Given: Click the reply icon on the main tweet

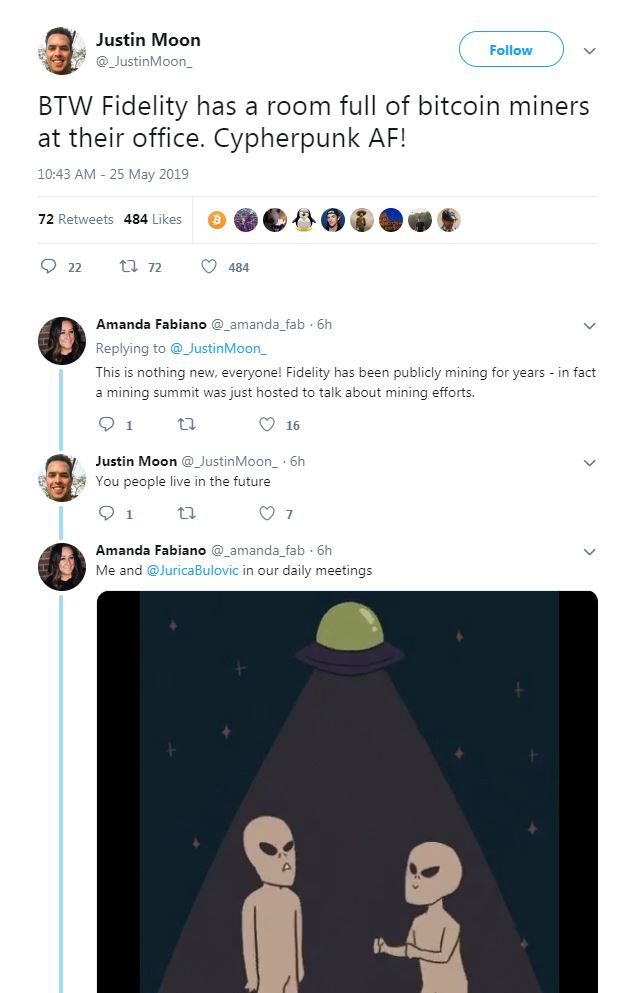Looking at the screenshot, I should [48, 267].
